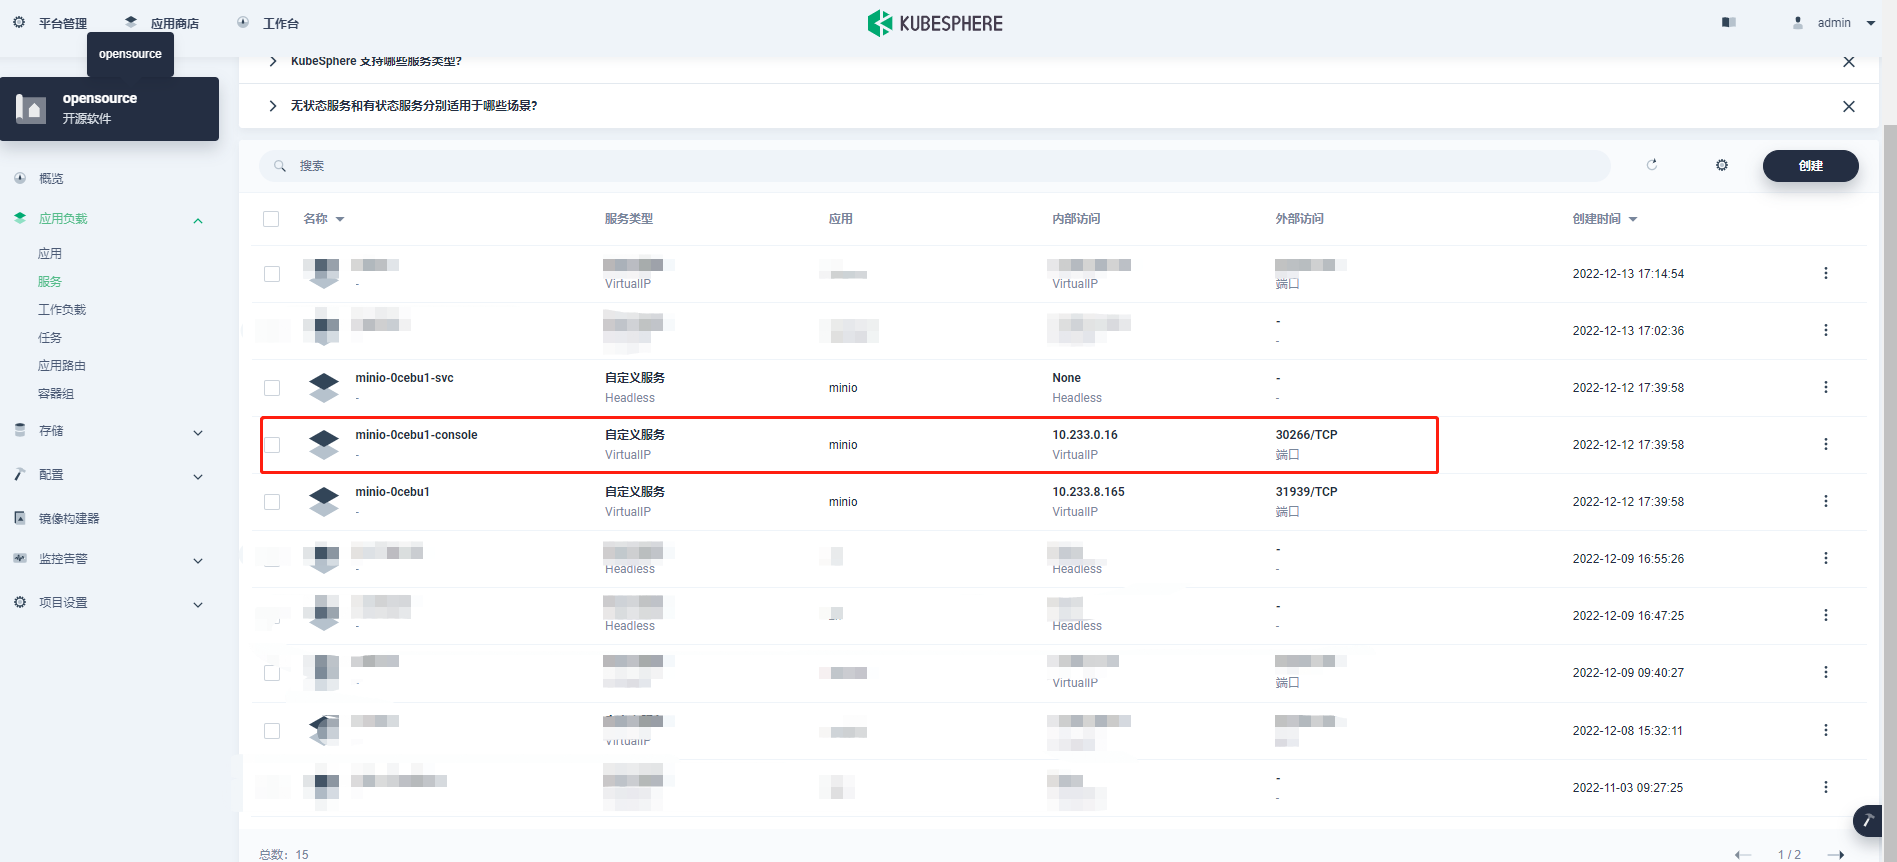
Task: Collapse the 应用负载 sidebar section
Action: point(198,220)
